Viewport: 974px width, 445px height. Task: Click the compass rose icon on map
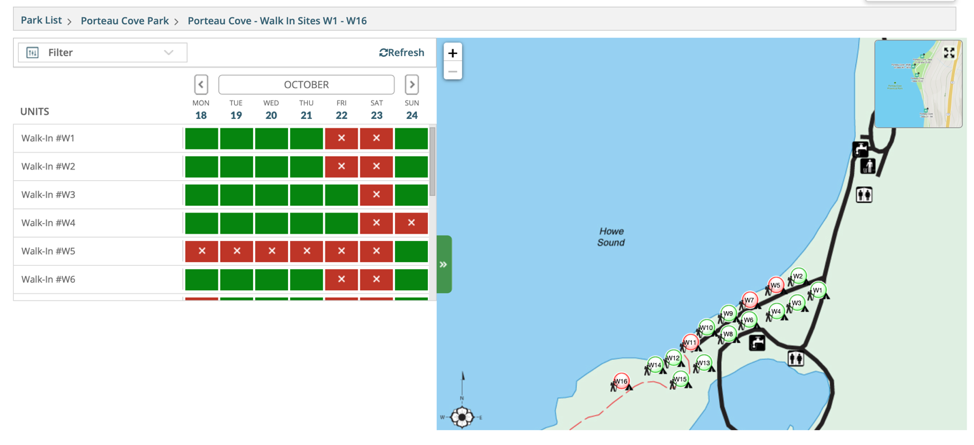pos(462,416)
